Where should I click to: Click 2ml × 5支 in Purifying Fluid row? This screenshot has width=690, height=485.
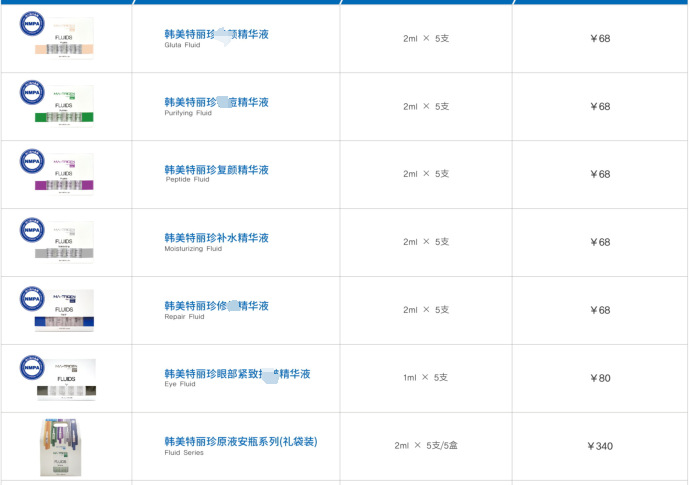[x=426, y=107]
